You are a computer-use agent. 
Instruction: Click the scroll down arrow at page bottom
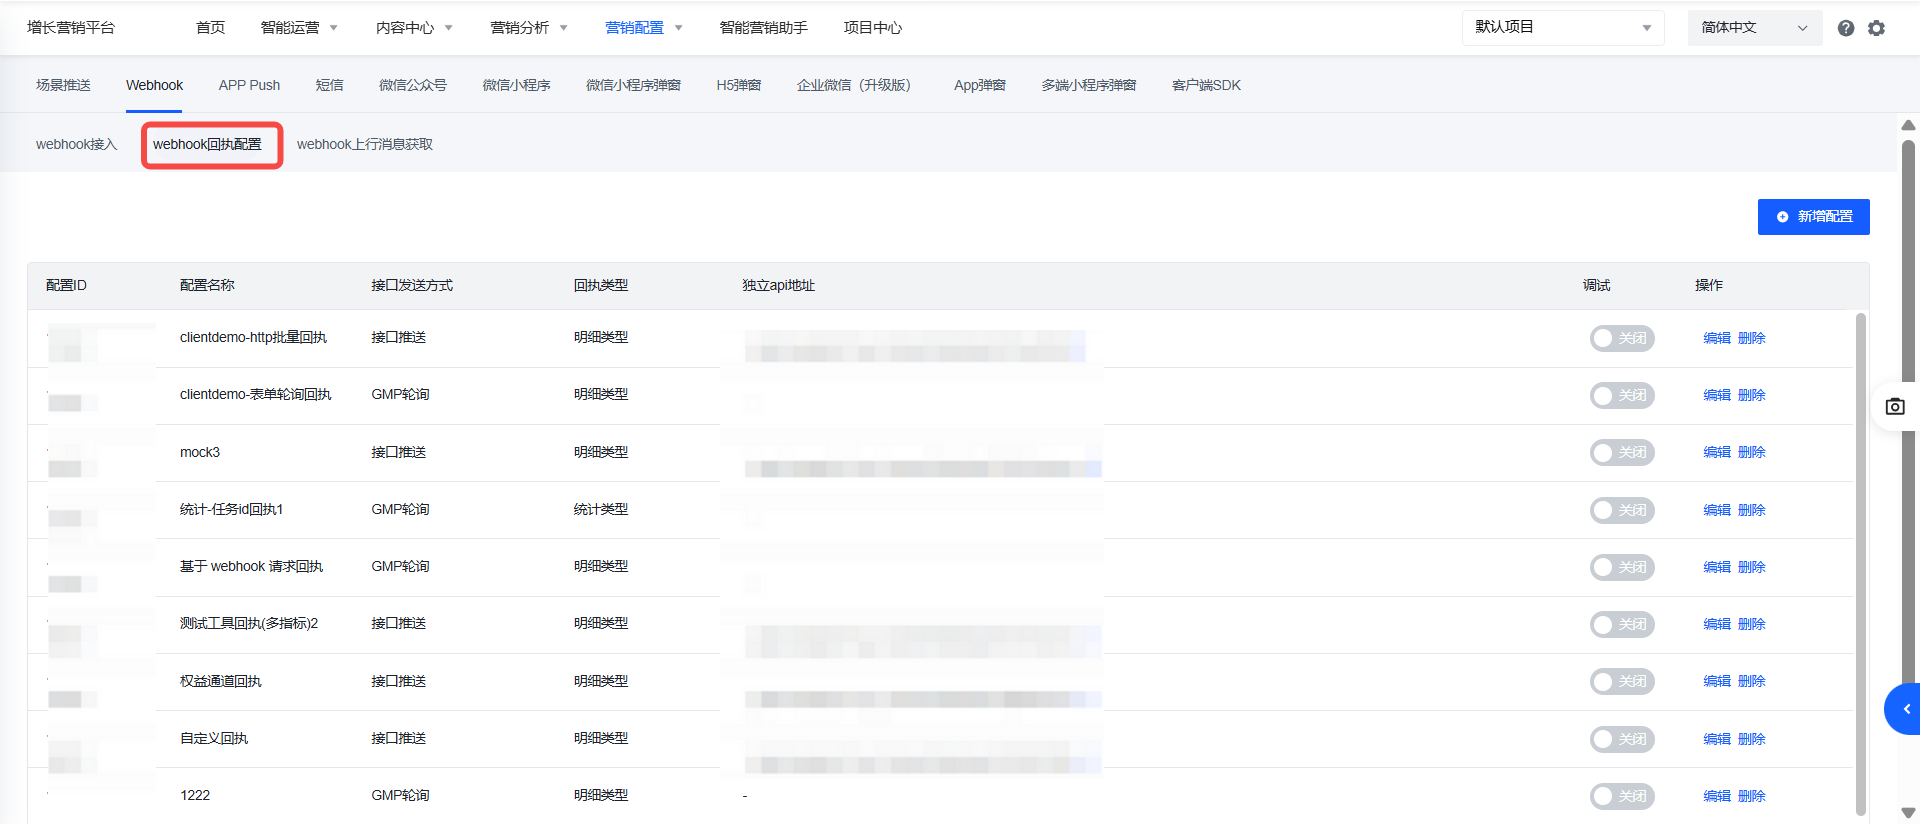1908,812
